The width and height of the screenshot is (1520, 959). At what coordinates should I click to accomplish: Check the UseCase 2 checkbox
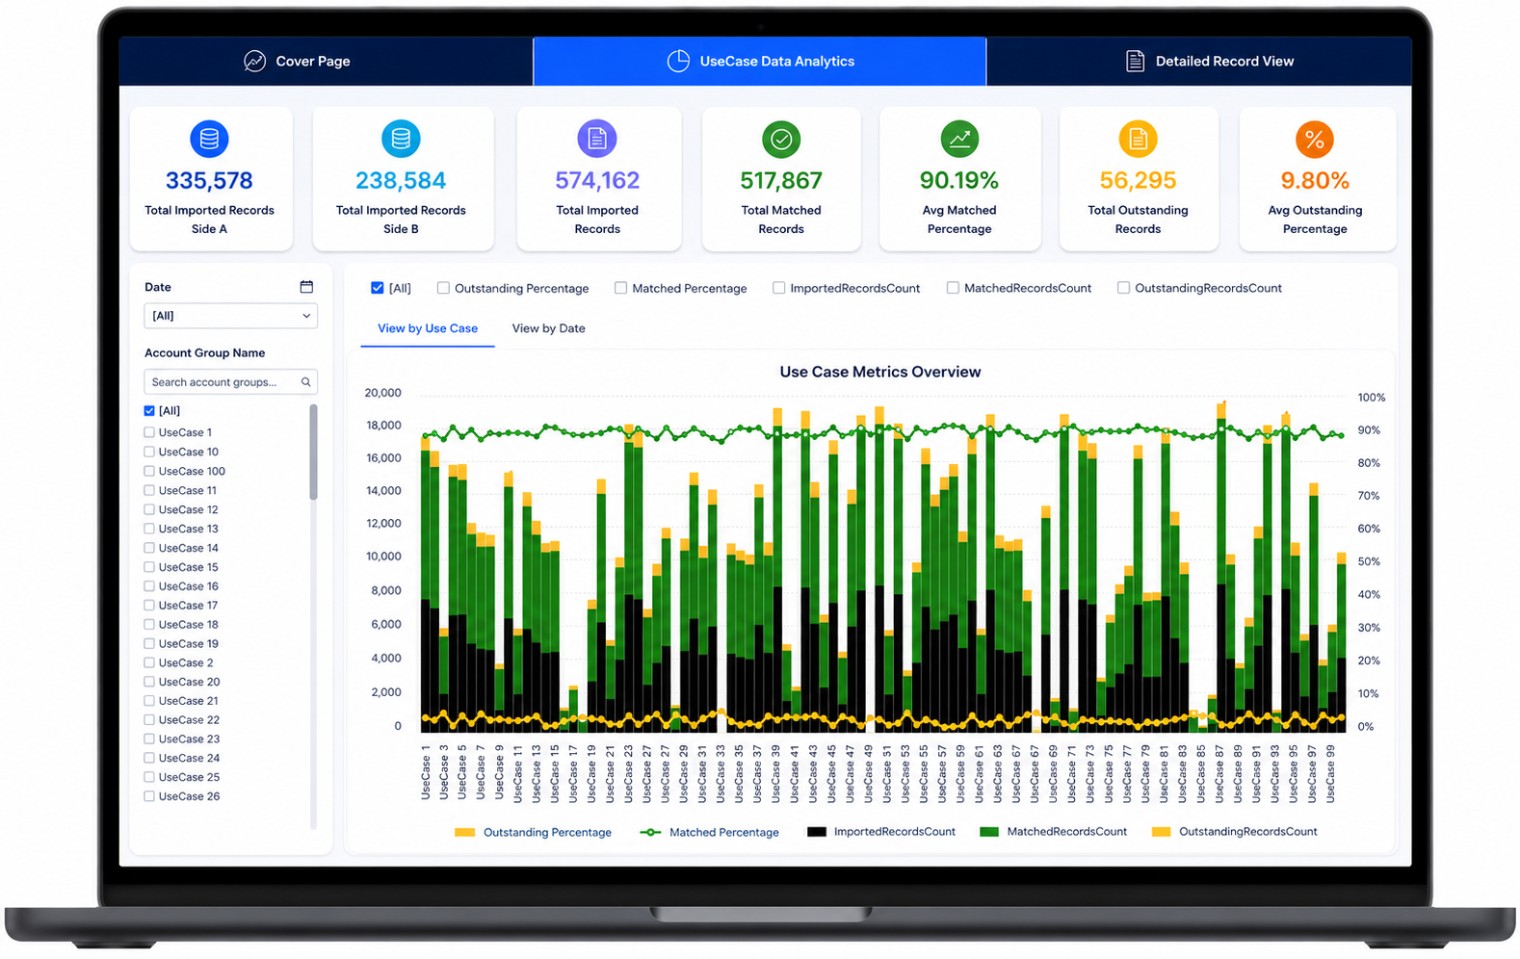(x=149, y=663)
